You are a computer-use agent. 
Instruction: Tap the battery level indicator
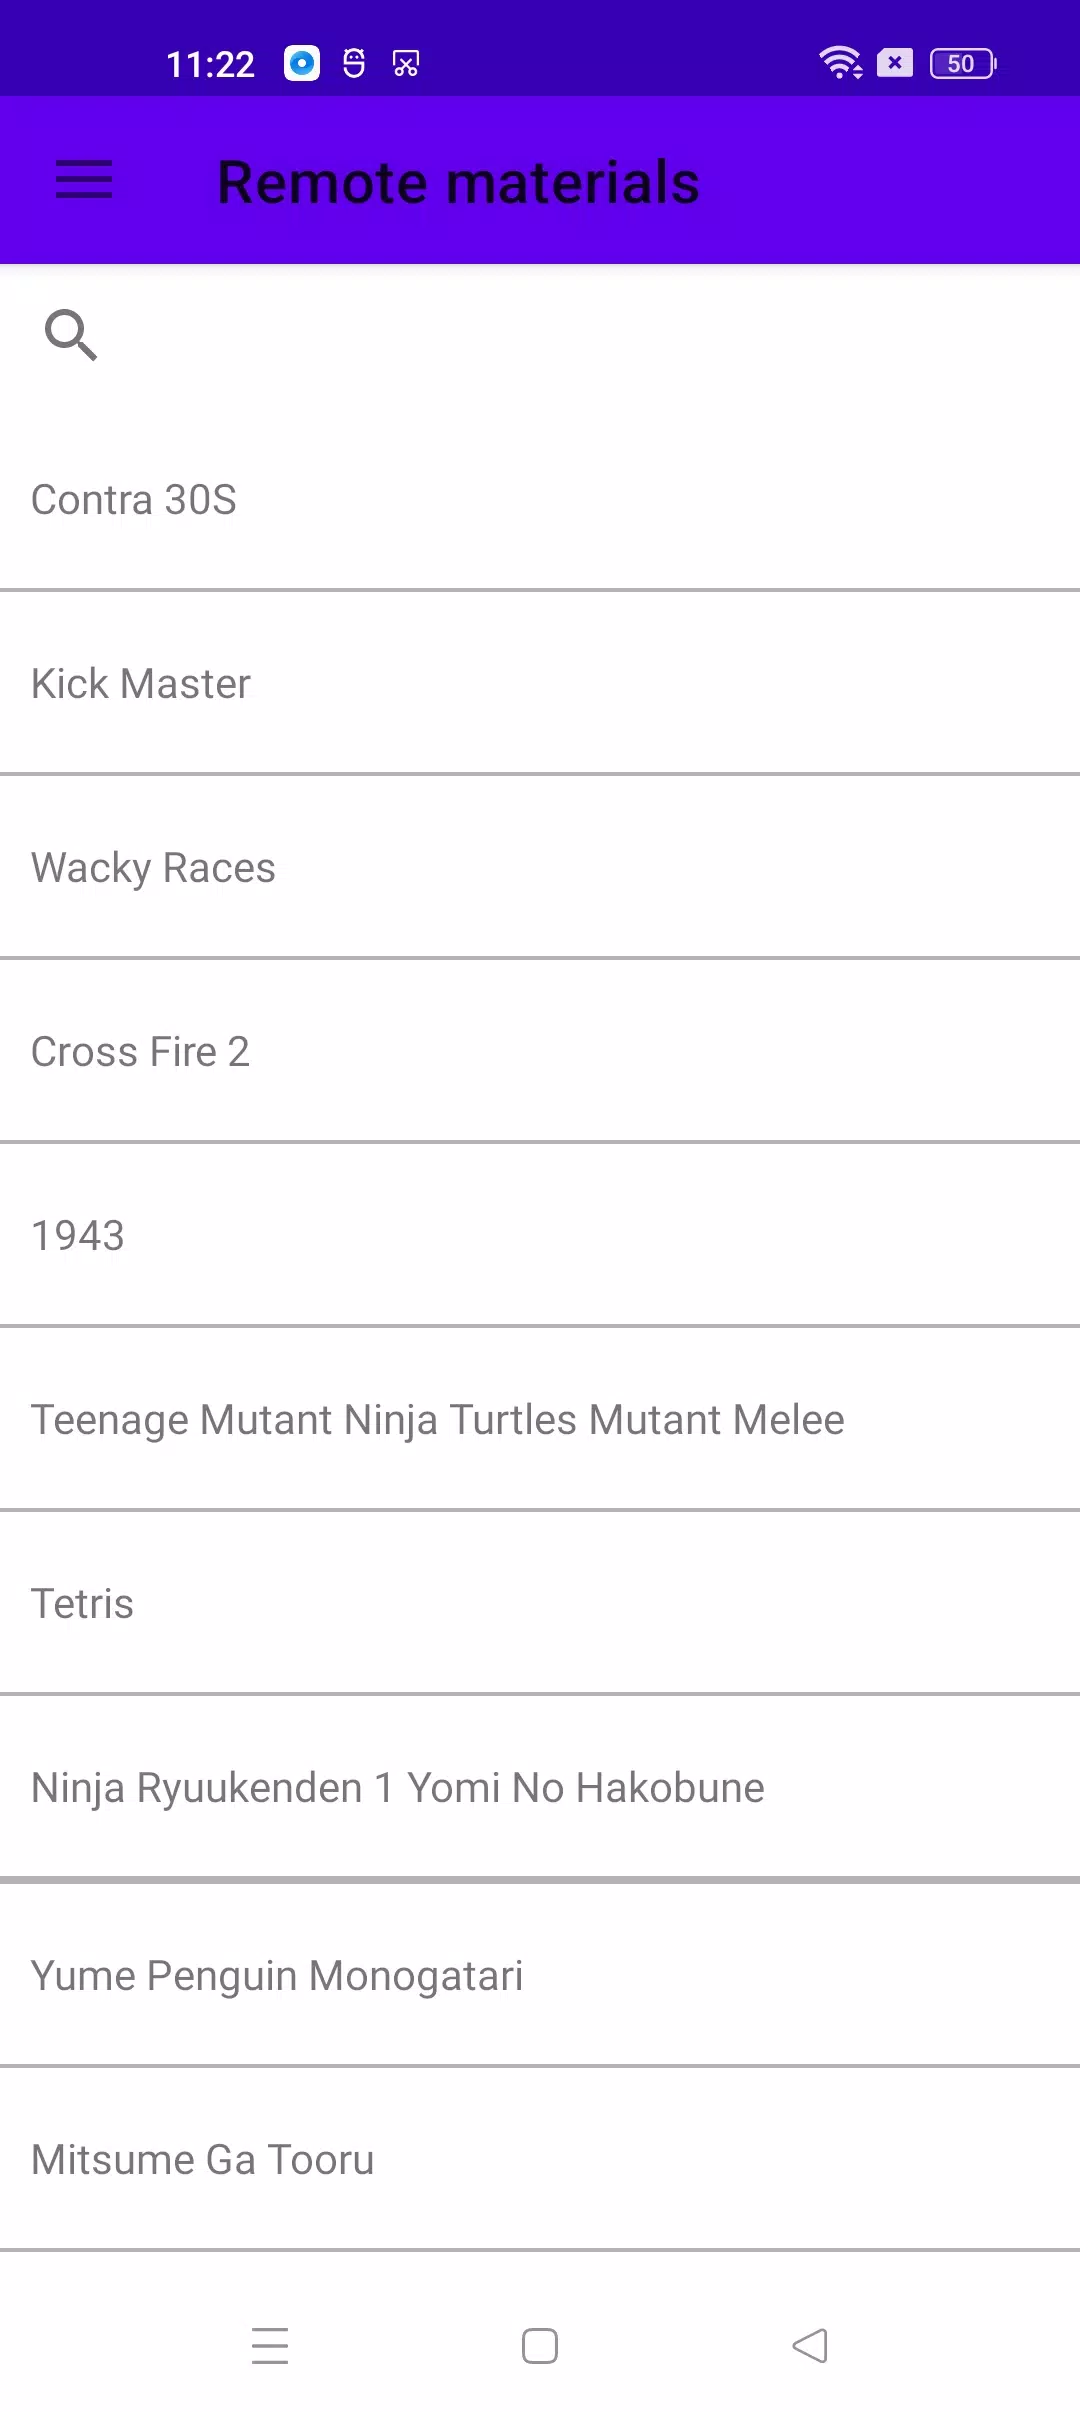[x=962, y=63]
